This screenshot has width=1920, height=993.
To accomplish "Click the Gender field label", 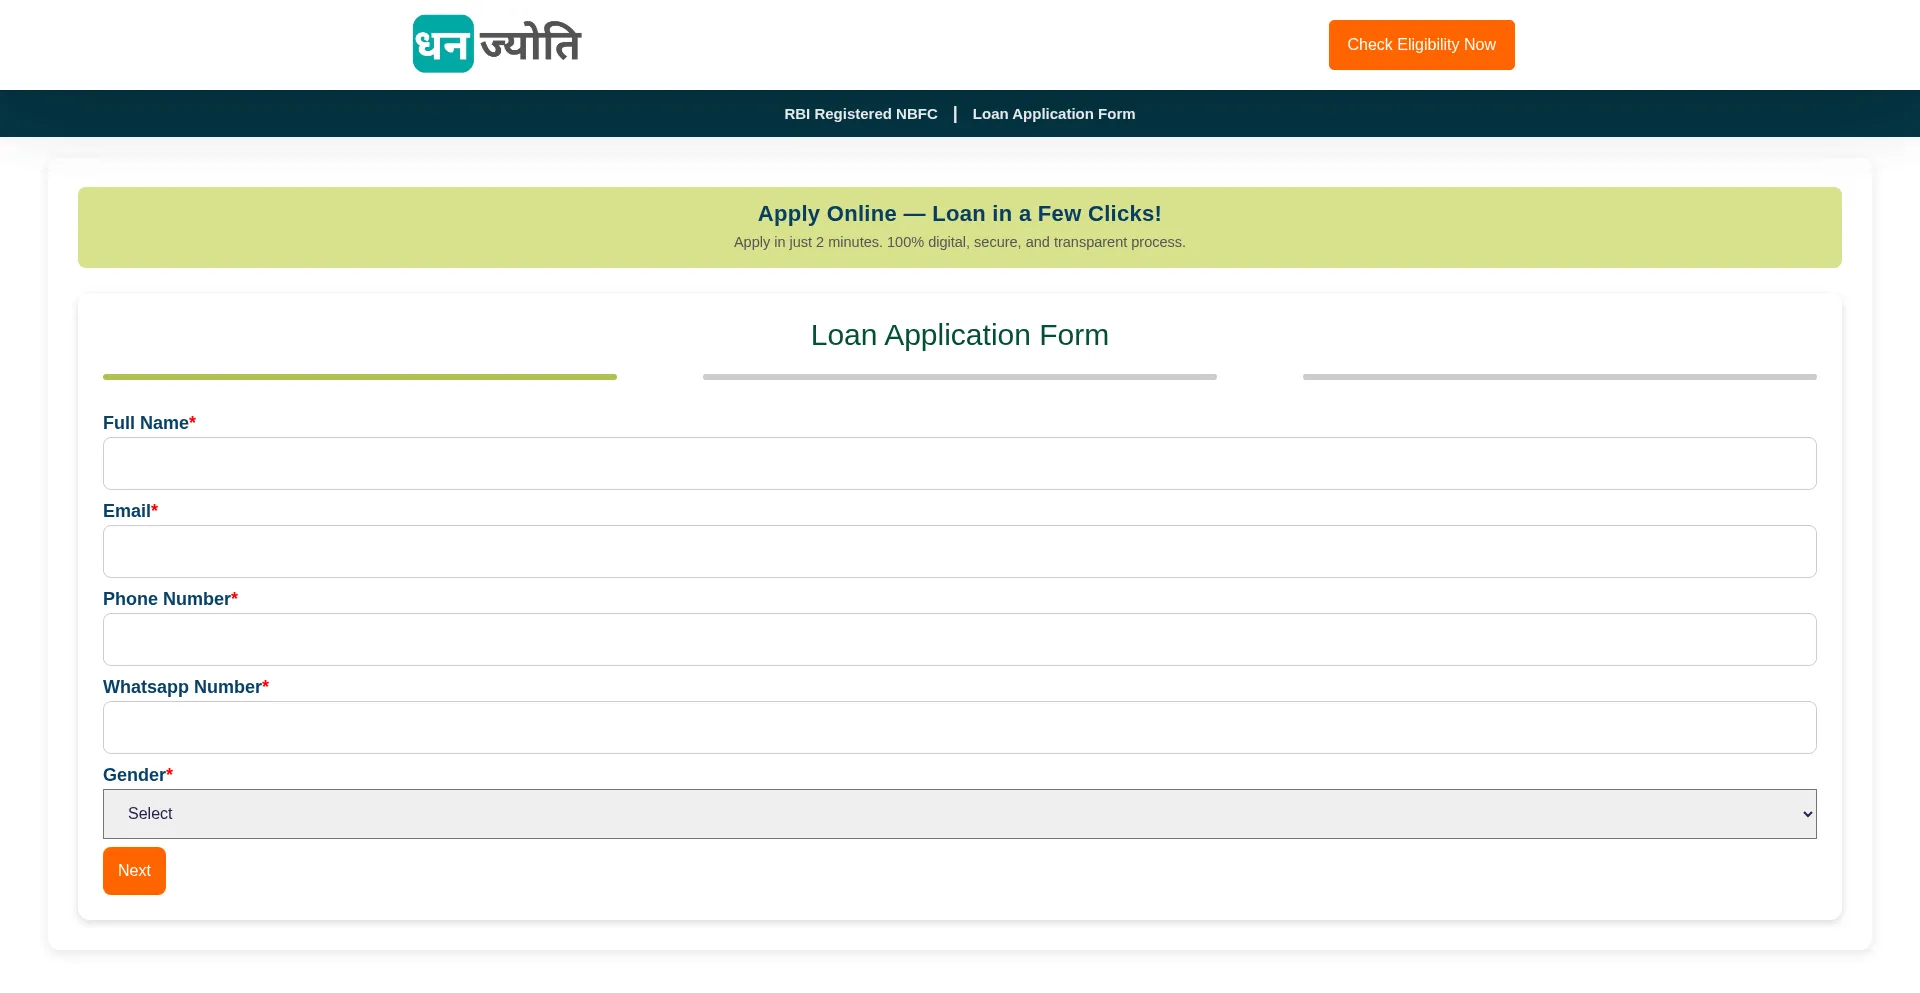I will (134, 775).
